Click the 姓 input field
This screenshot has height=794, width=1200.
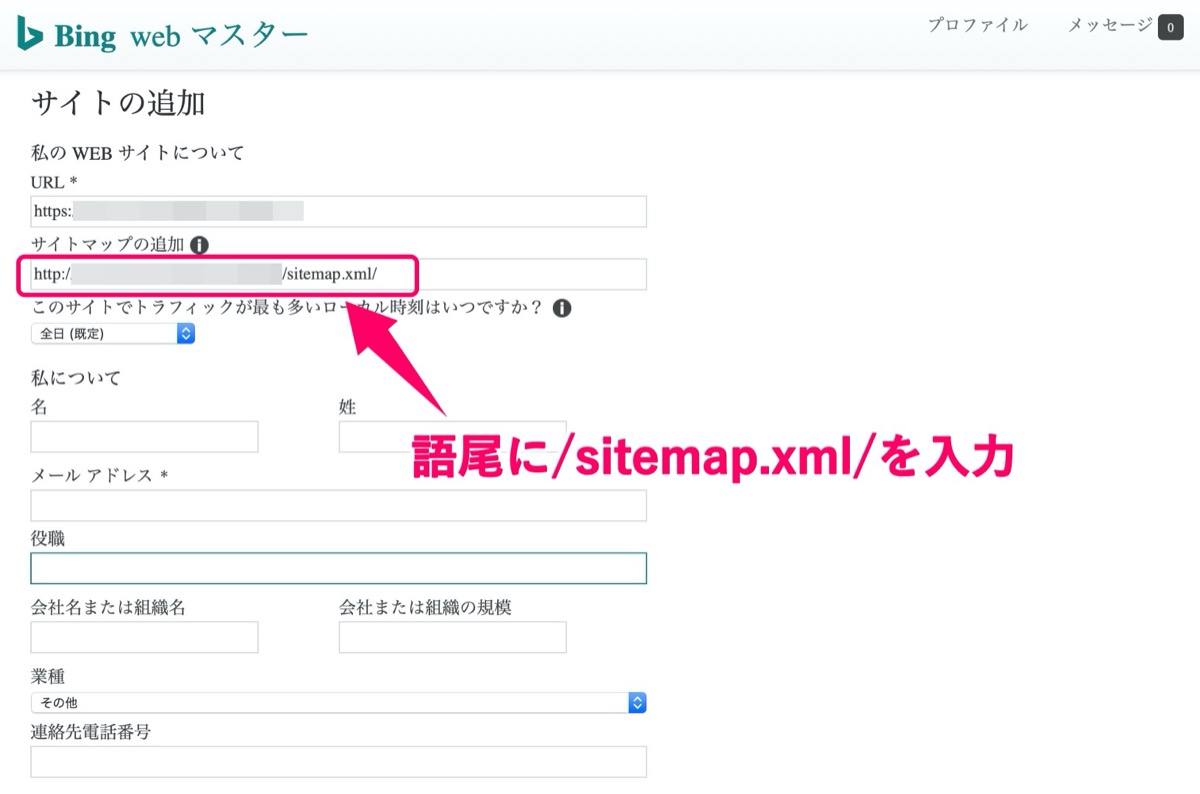(453, 437)
